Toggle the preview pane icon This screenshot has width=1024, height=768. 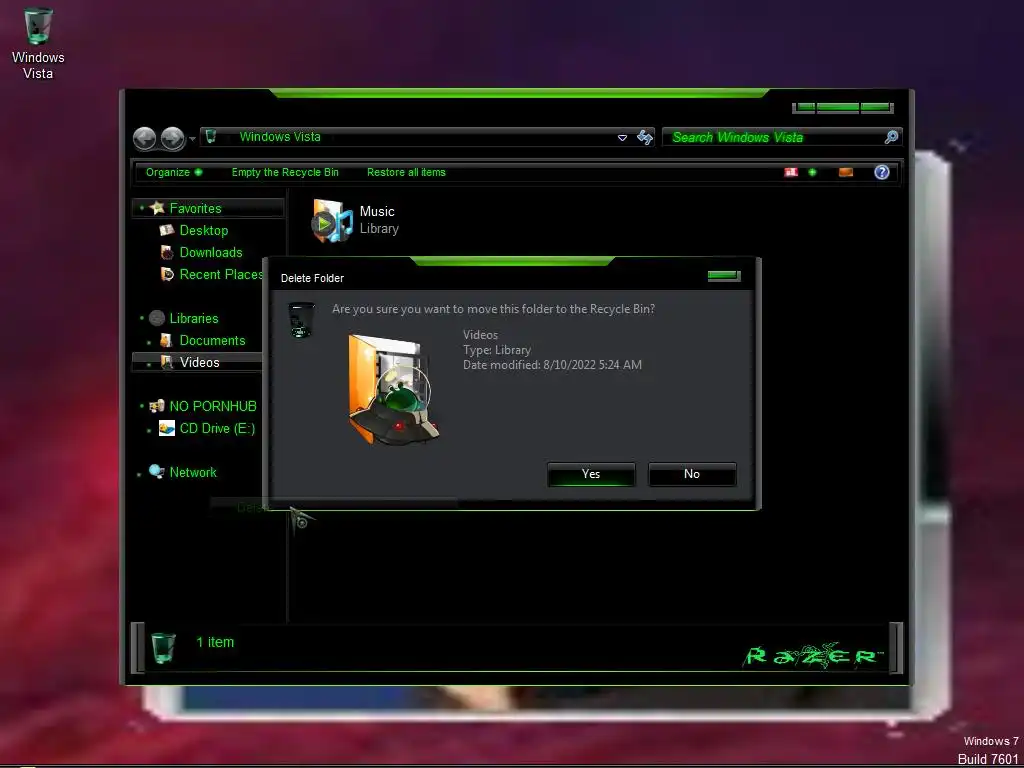coord(846,172)
